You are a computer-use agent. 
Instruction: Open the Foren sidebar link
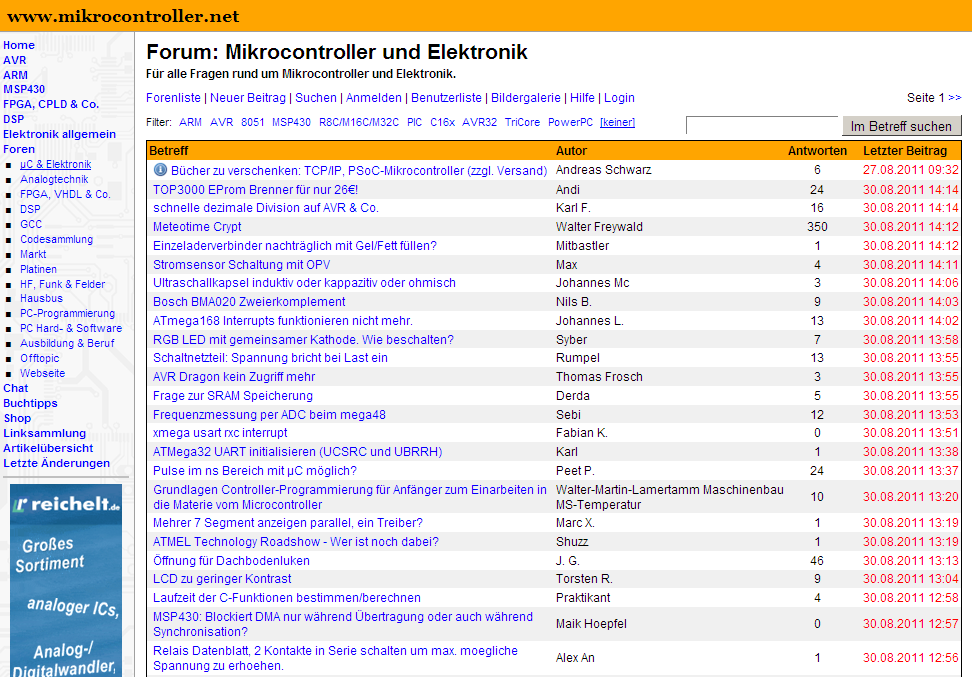pyautogui.click(x=19, y=149)
